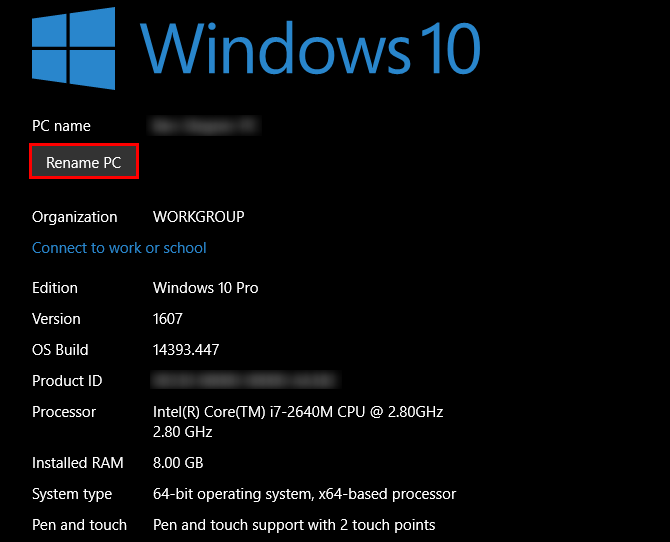Click the System type label

72,494
